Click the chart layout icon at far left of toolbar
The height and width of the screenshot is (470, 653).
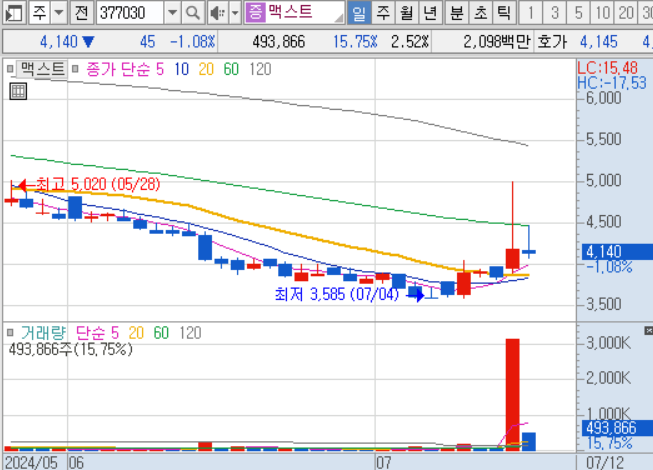coord(14,12)
